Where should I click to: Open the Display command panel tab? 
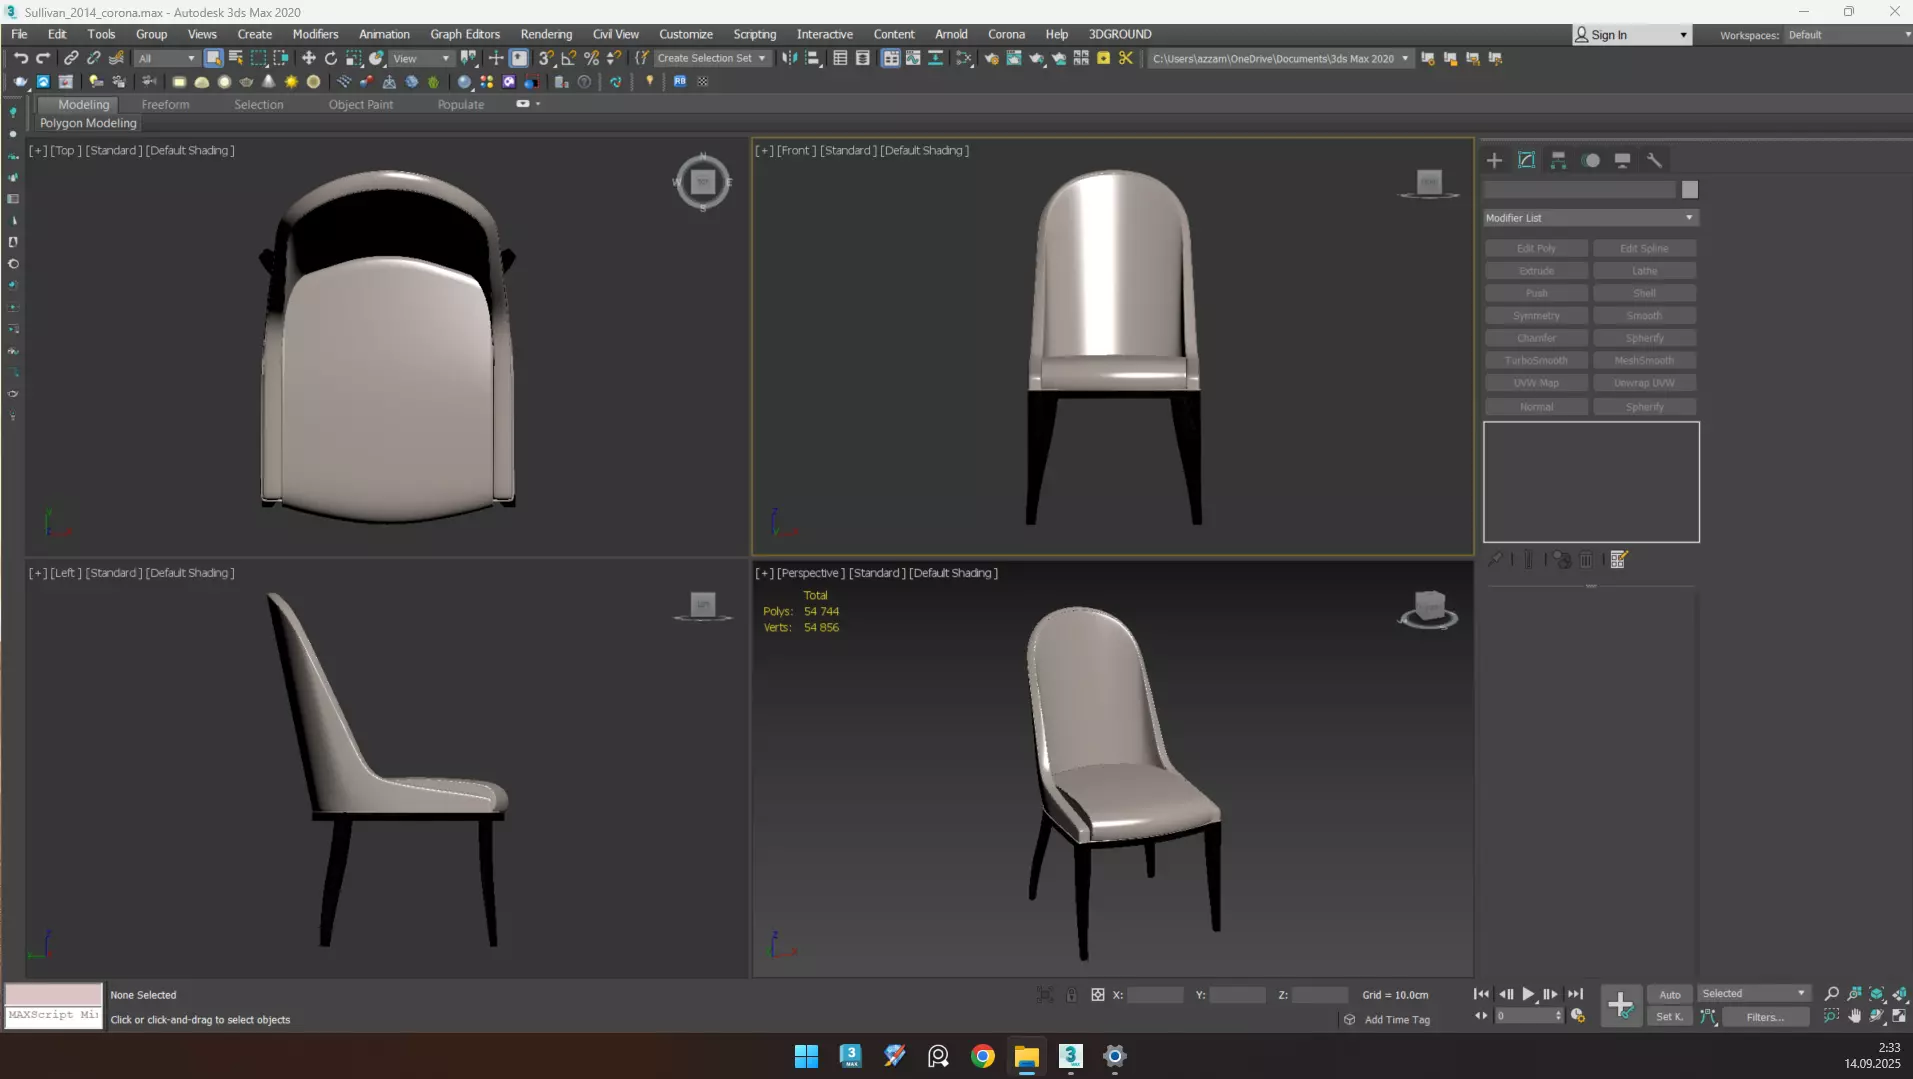[x=1623, y=160]
